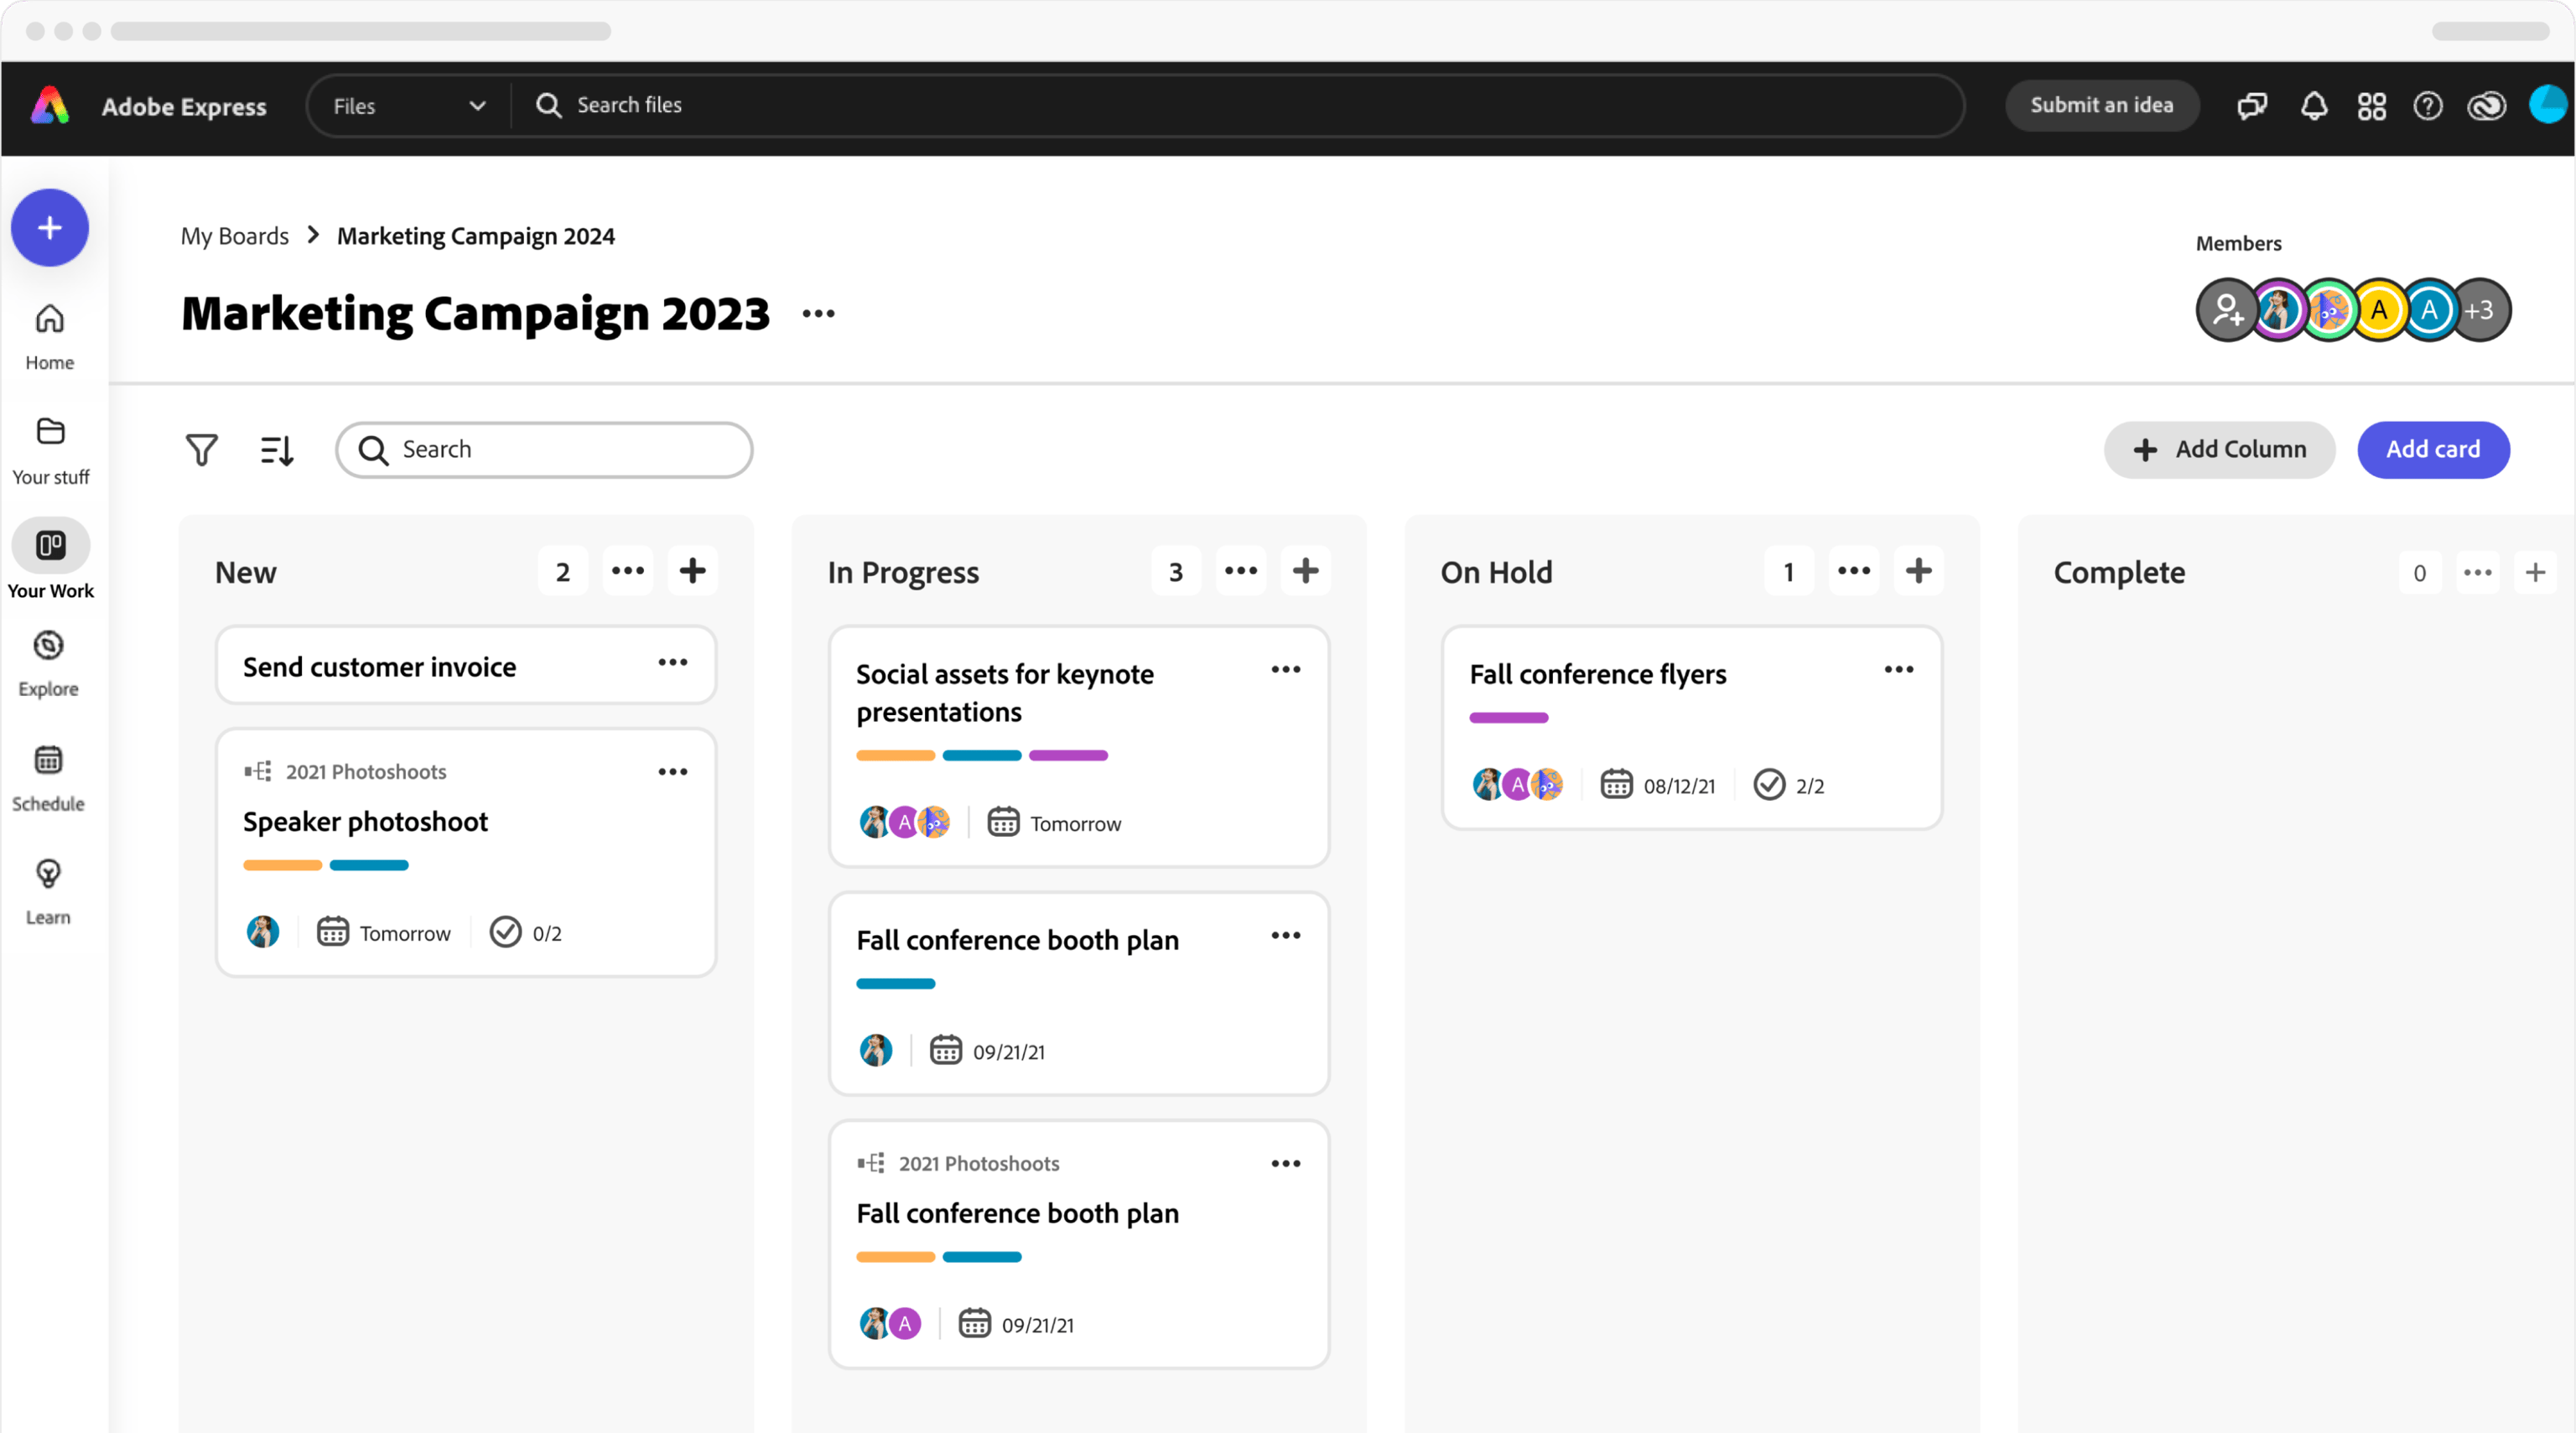Click Tomorrow due date on Speaker photoshoot
Image resolution: width=2576 pixels, height=1433 pixels.
[x=384, y=933]
